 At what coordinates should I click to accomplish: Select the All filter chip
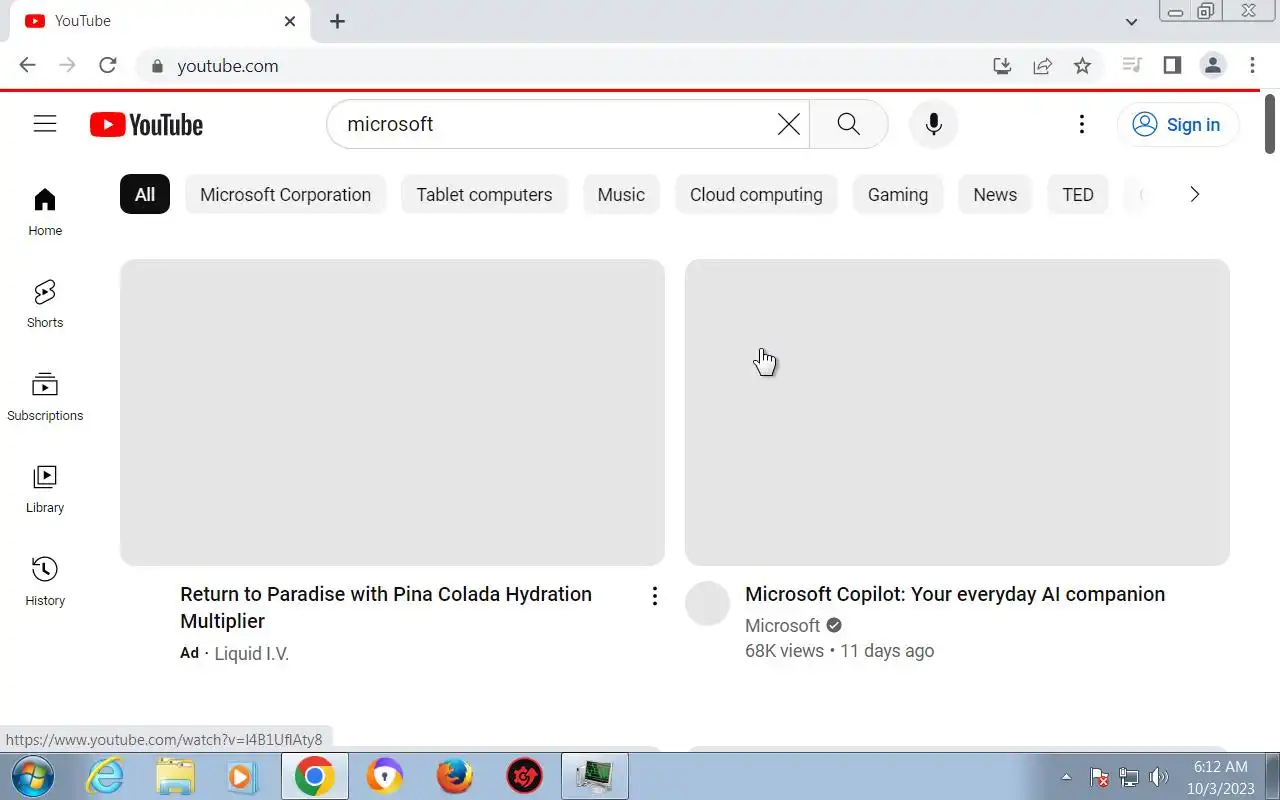pyautogui.click(x=145, y=194)
